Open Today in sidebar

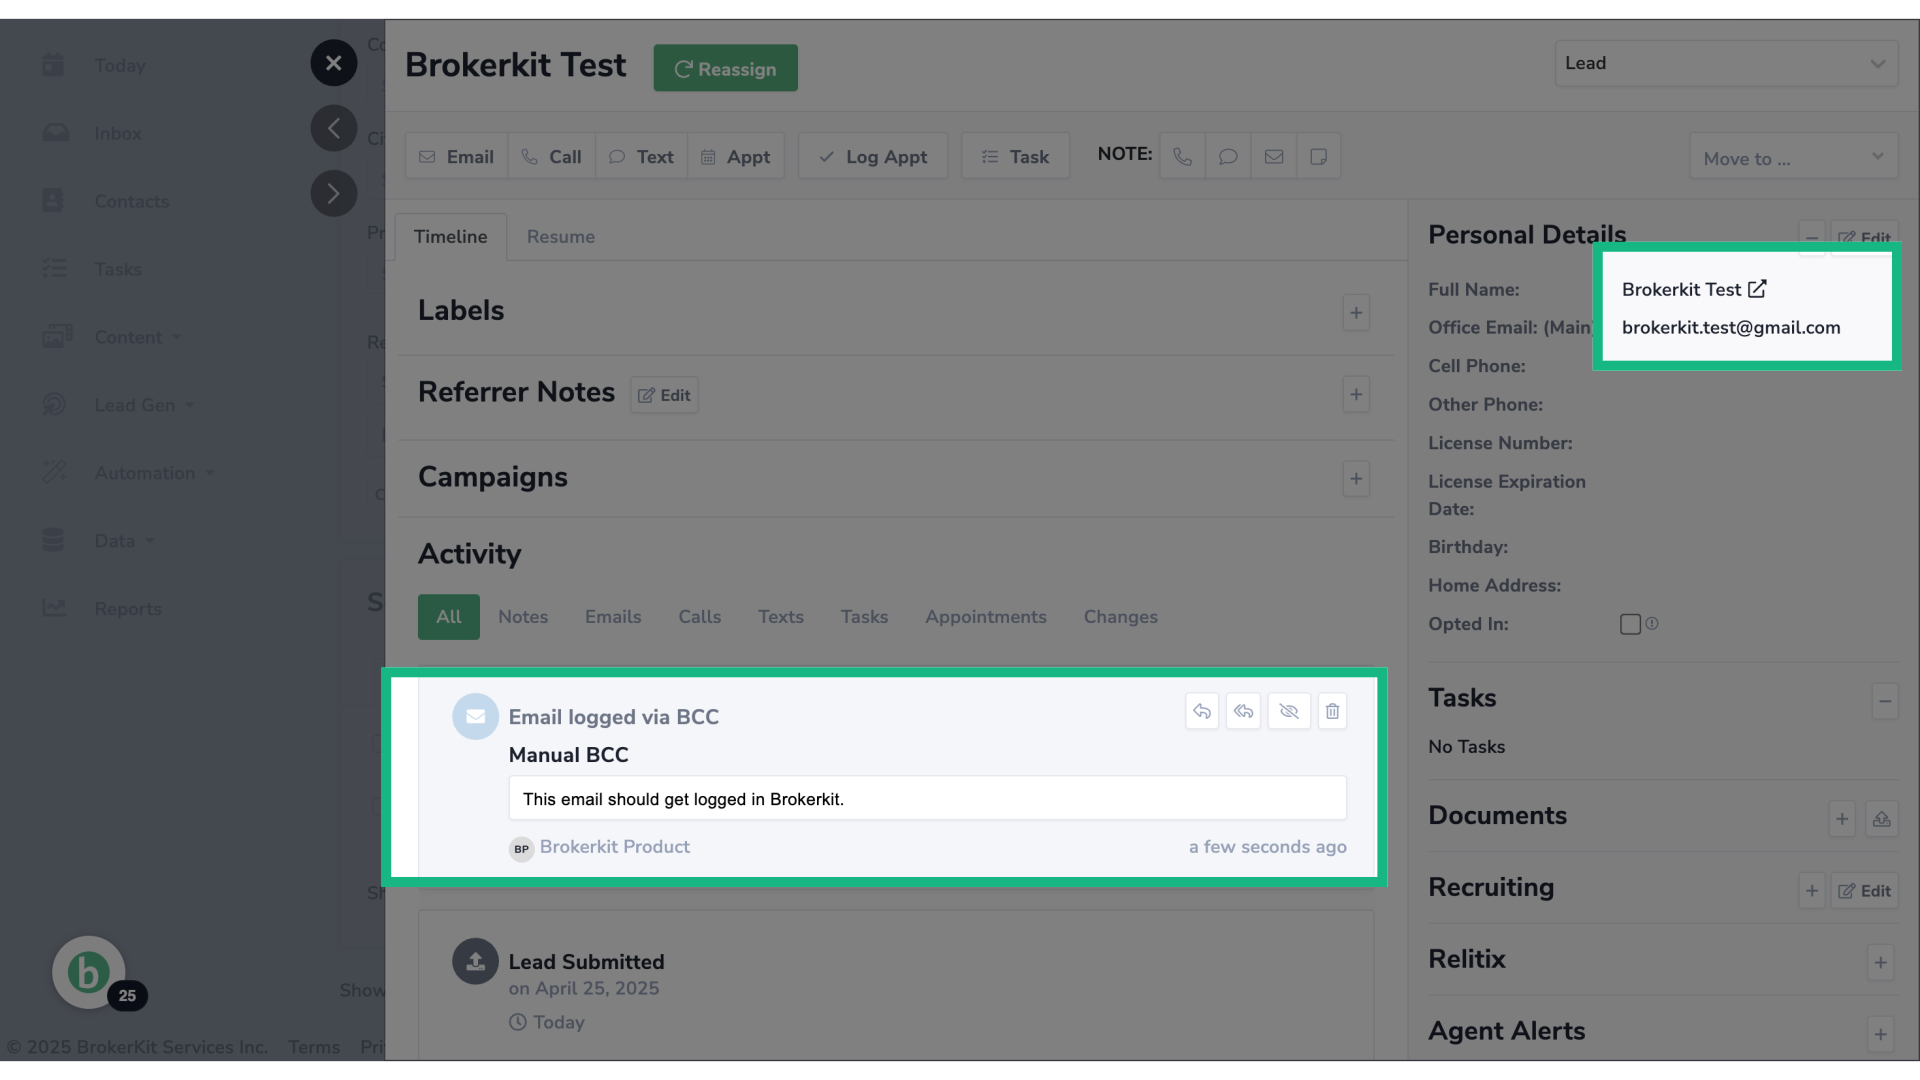(x=120, y=66)
